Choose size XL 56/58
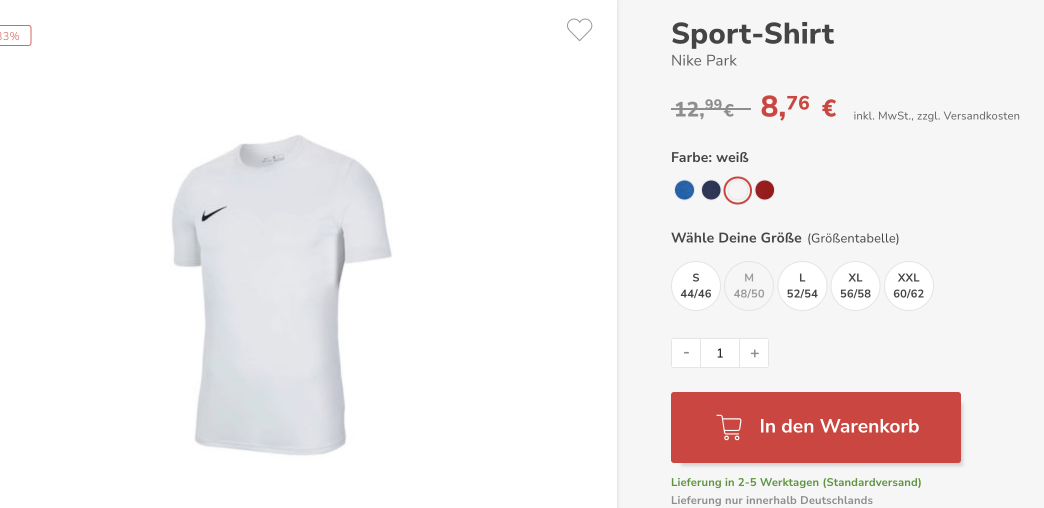This screenshot has height=508, width=1044. click(856, 286)
